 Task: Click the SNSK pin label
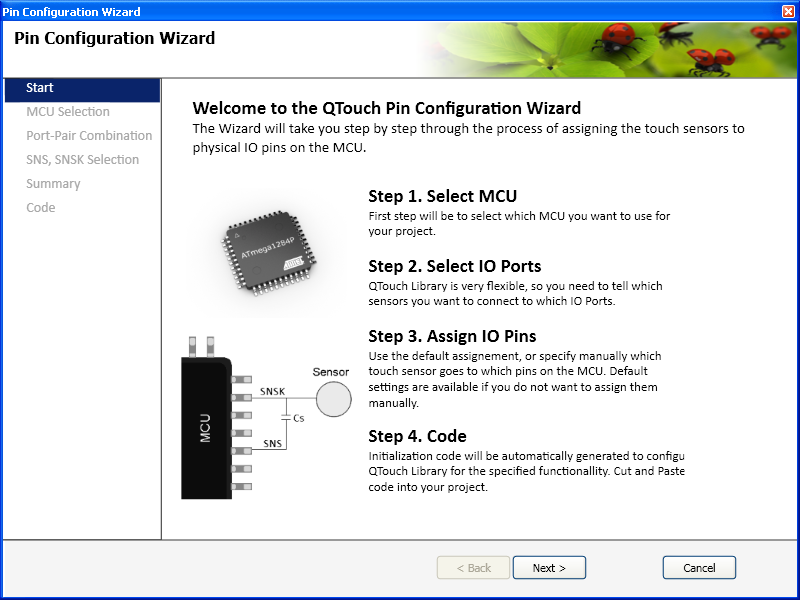coord(272,391)
